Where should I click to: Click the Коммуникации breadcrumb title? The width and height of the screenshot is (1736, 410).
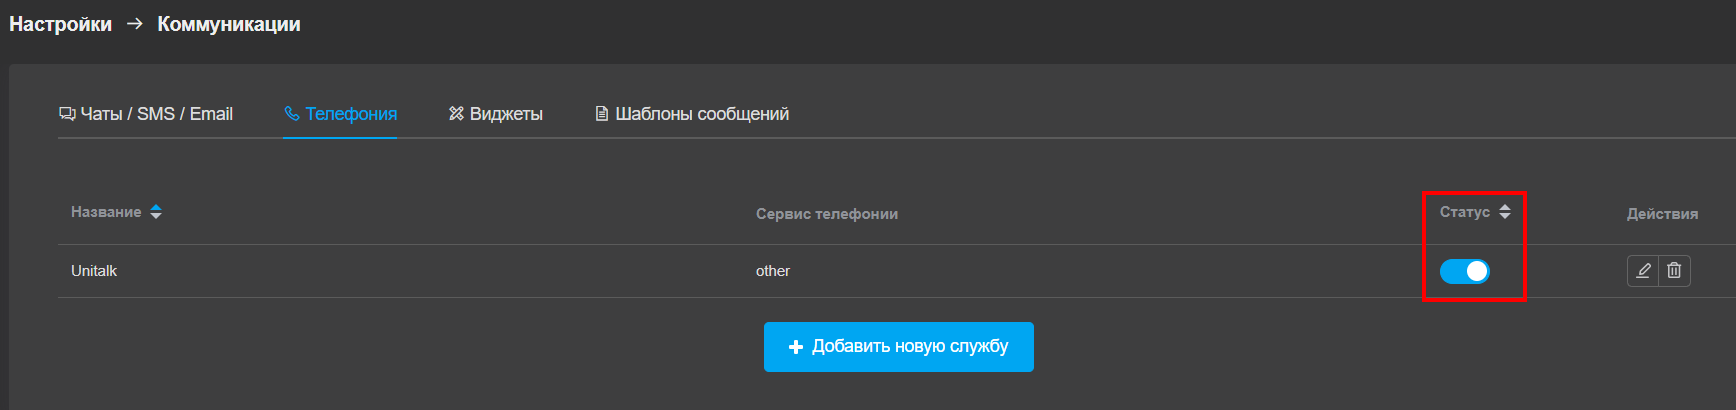(x=229, y=24)
